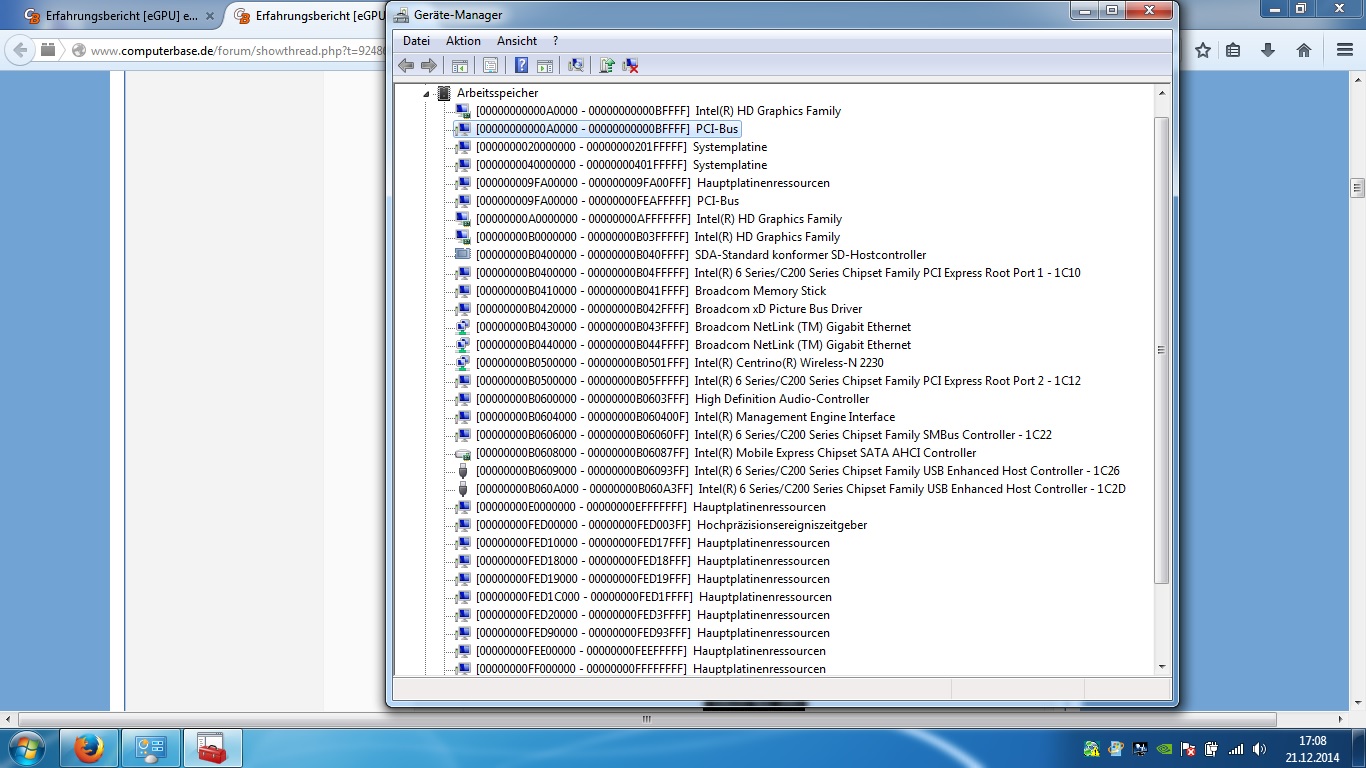Click the browser horizontal scrollbar thumb
This screenshot has width=1366, height=768.
(647, 719)
